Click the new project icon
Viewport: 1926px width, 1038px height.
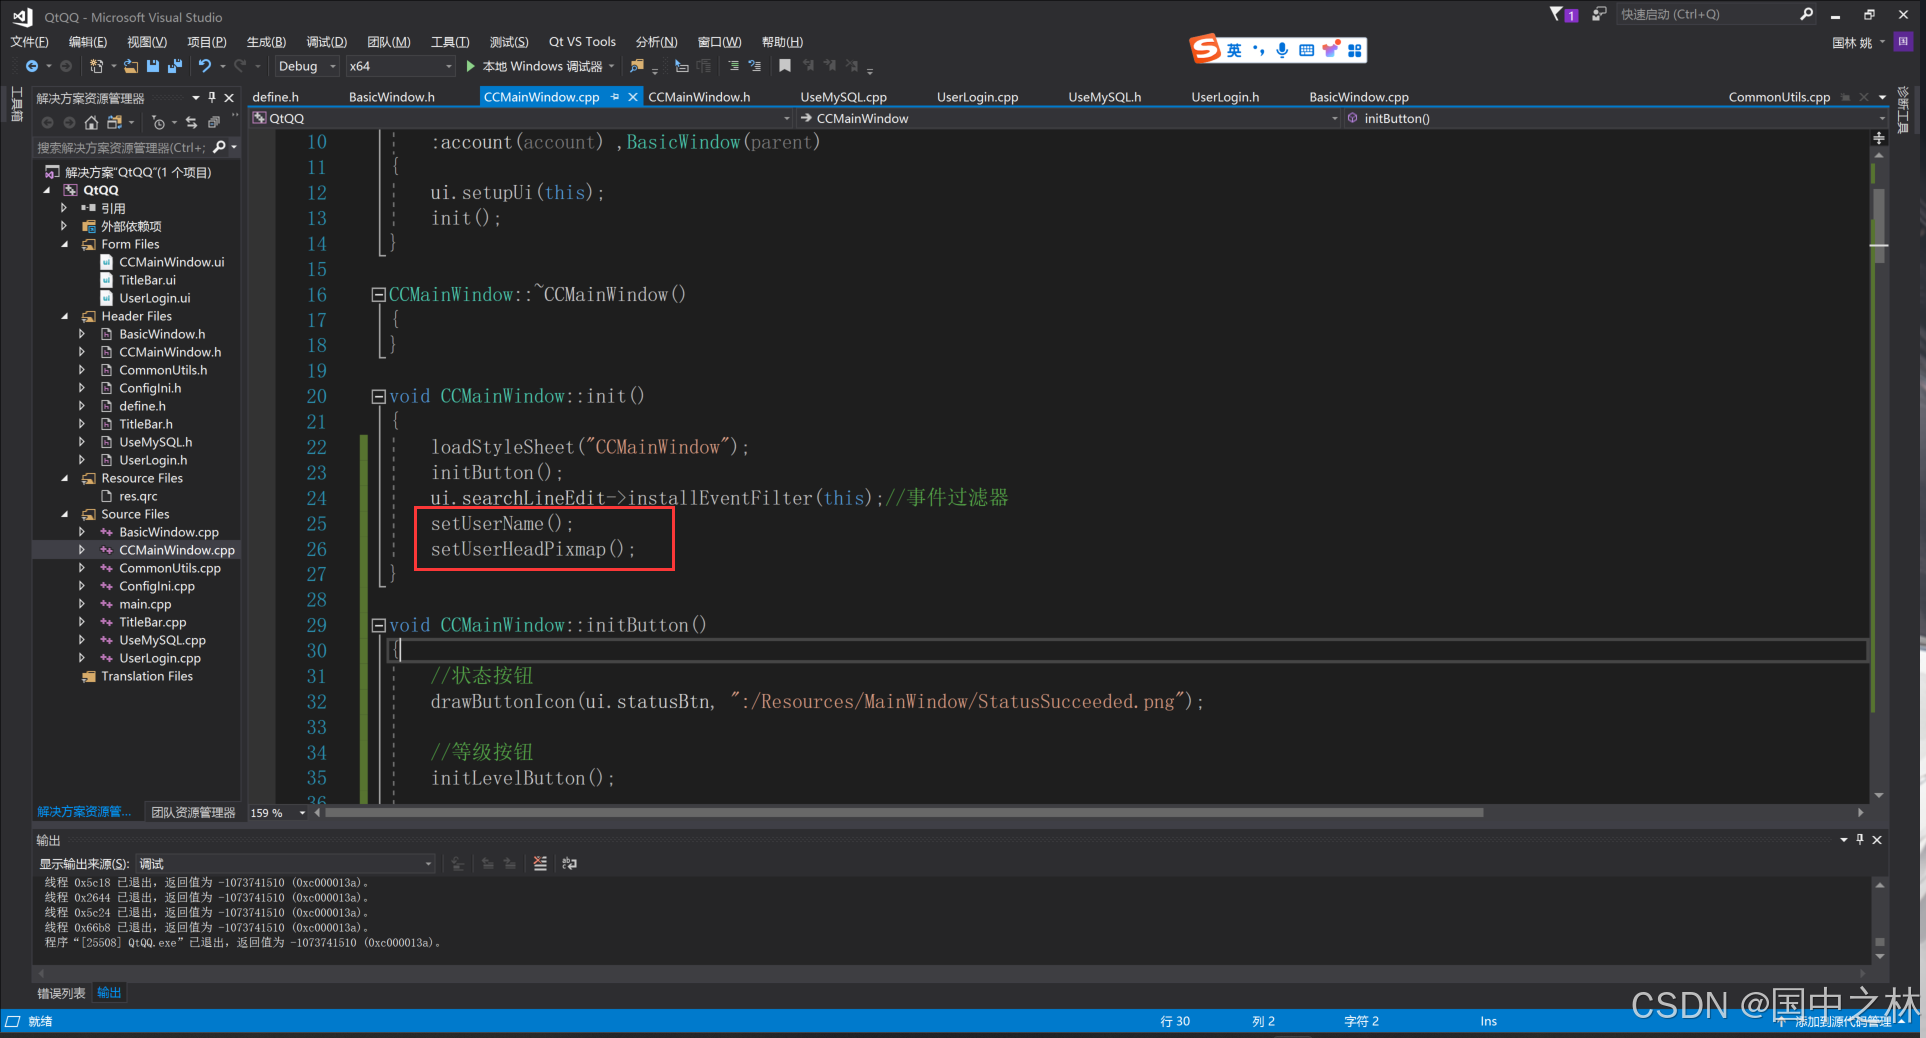point(96,66)
